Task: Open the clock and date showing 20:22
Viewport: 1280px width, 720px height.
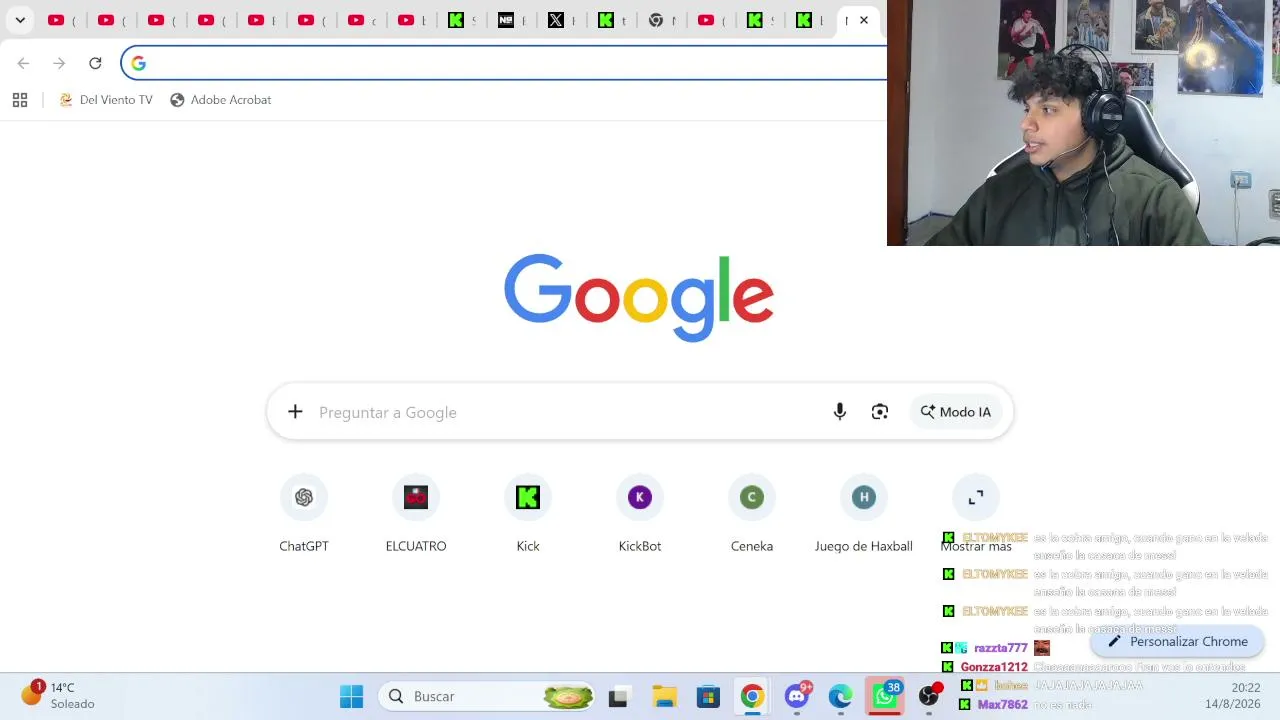Action: tap(1233, 696)
